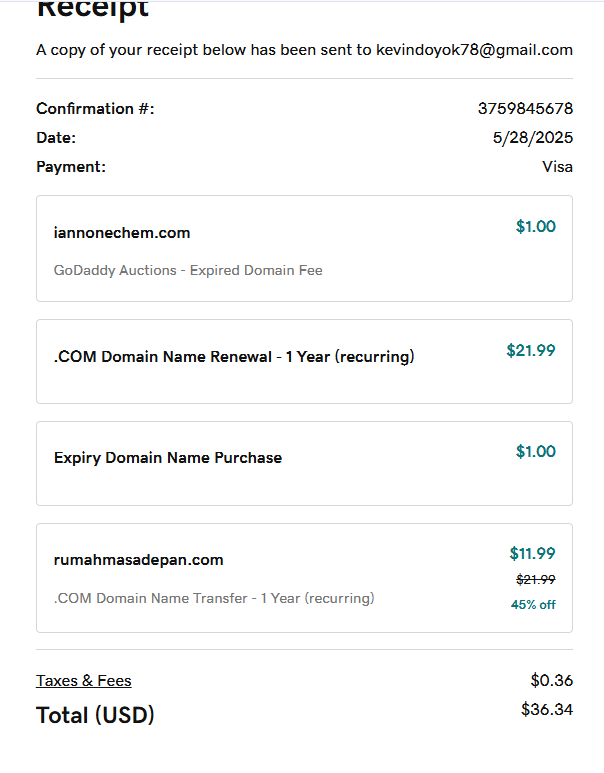Select confirmation number 3759845678

click(x=525, y=109)
